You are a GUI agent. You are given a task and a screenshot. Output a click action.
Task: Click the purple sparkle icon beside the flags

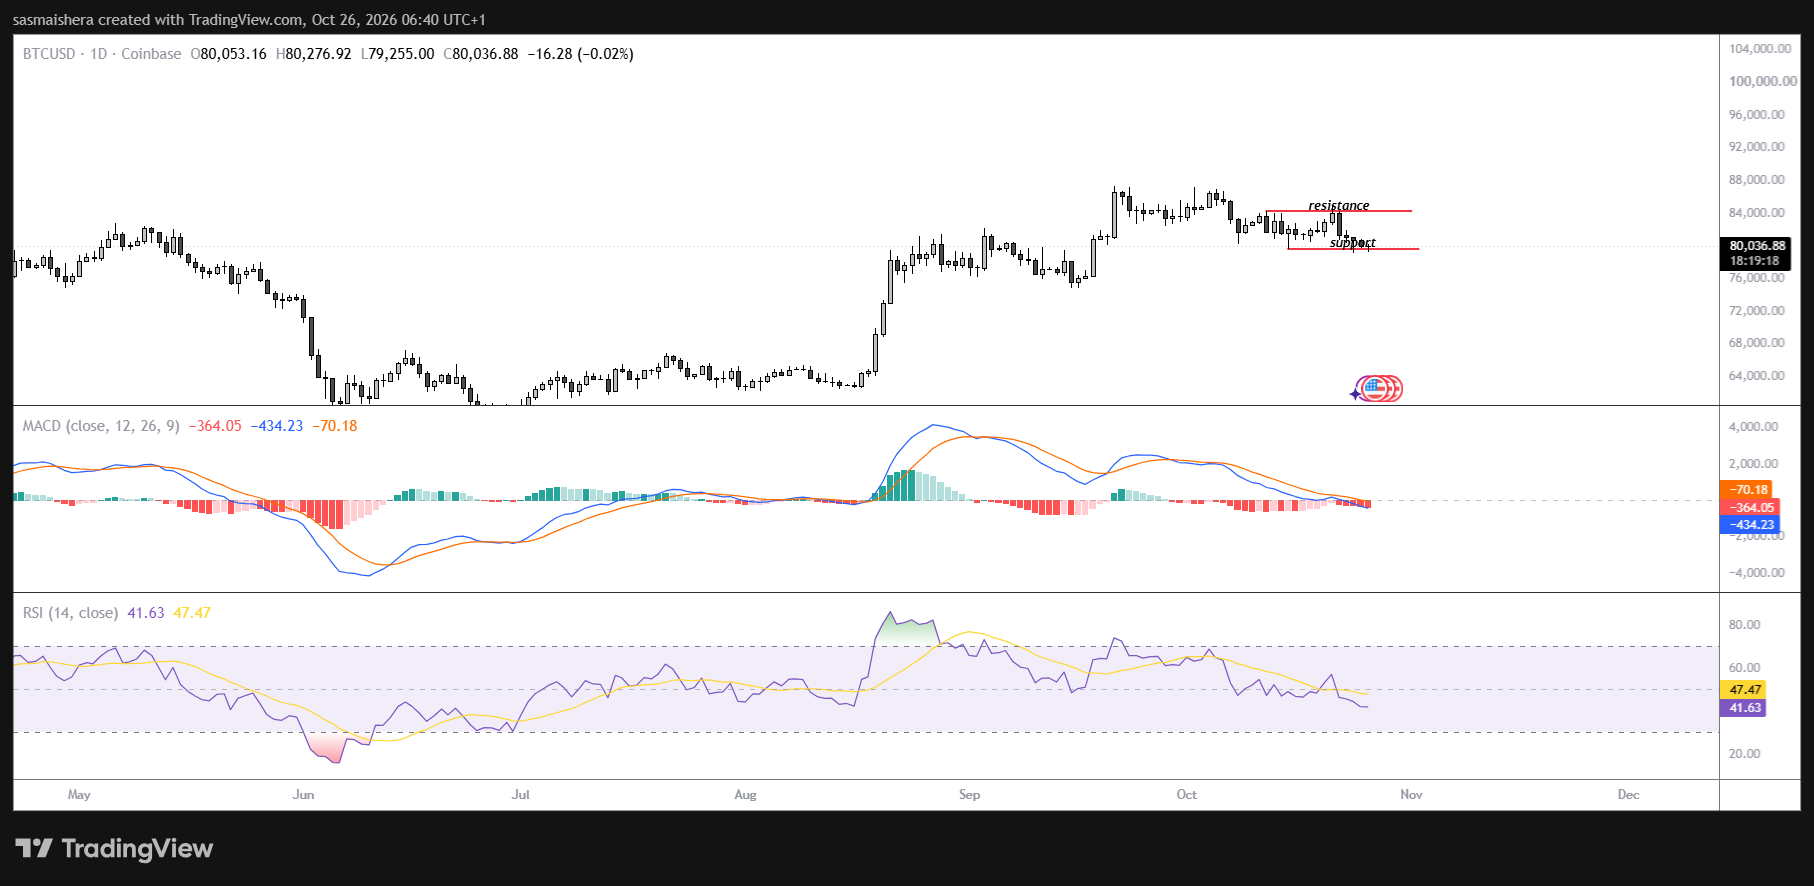(1355, 394)
